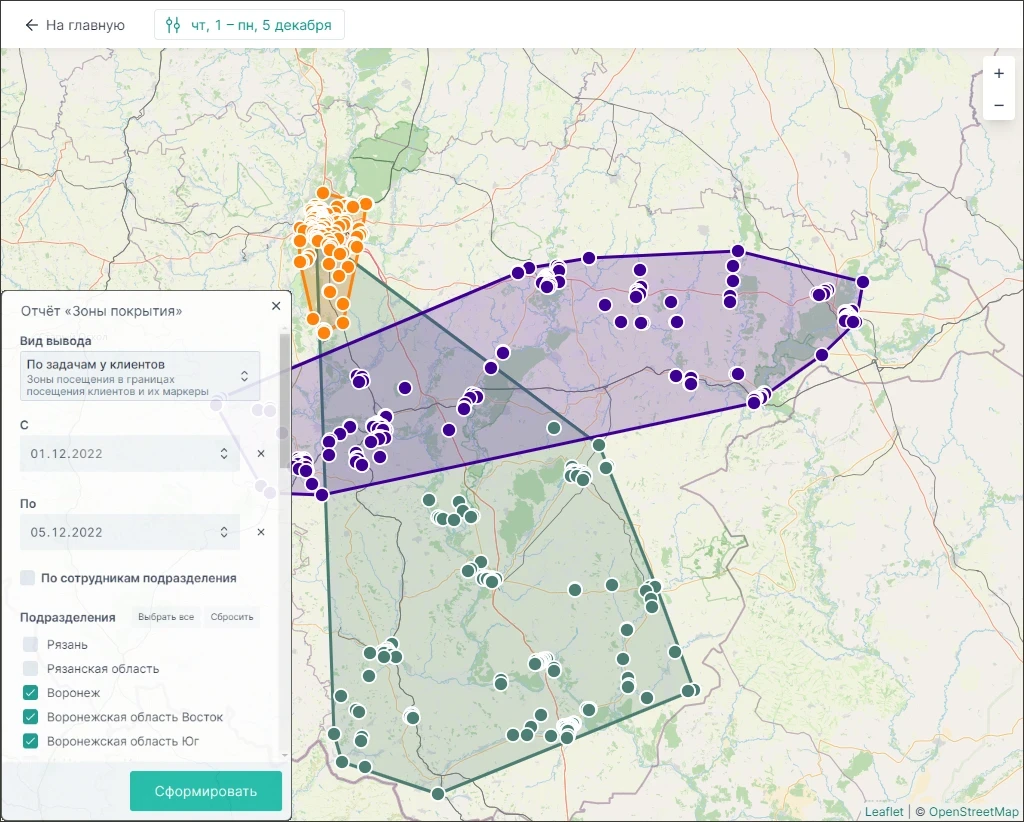Click the bottom green marker of southern zone
Screen dimensions: 1024x822
tap(437, 794)
